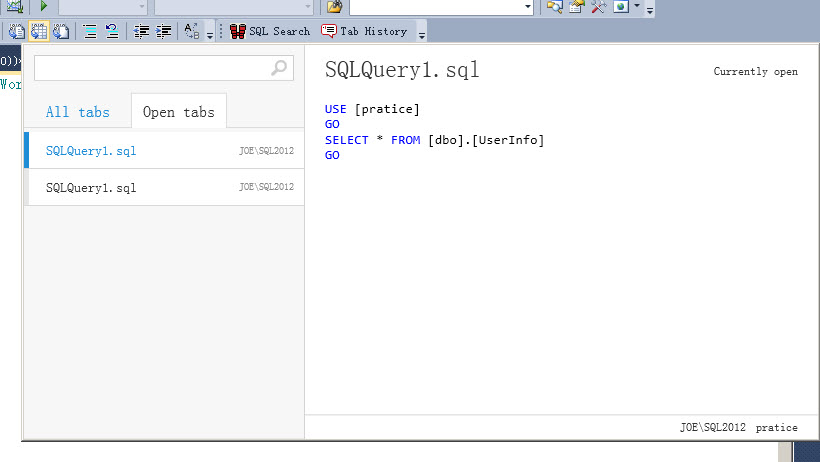Image resolution: width=820 pixels, height=462 pixels.
Task: Open the SQL Search tool
Action: tap(270, 31)
